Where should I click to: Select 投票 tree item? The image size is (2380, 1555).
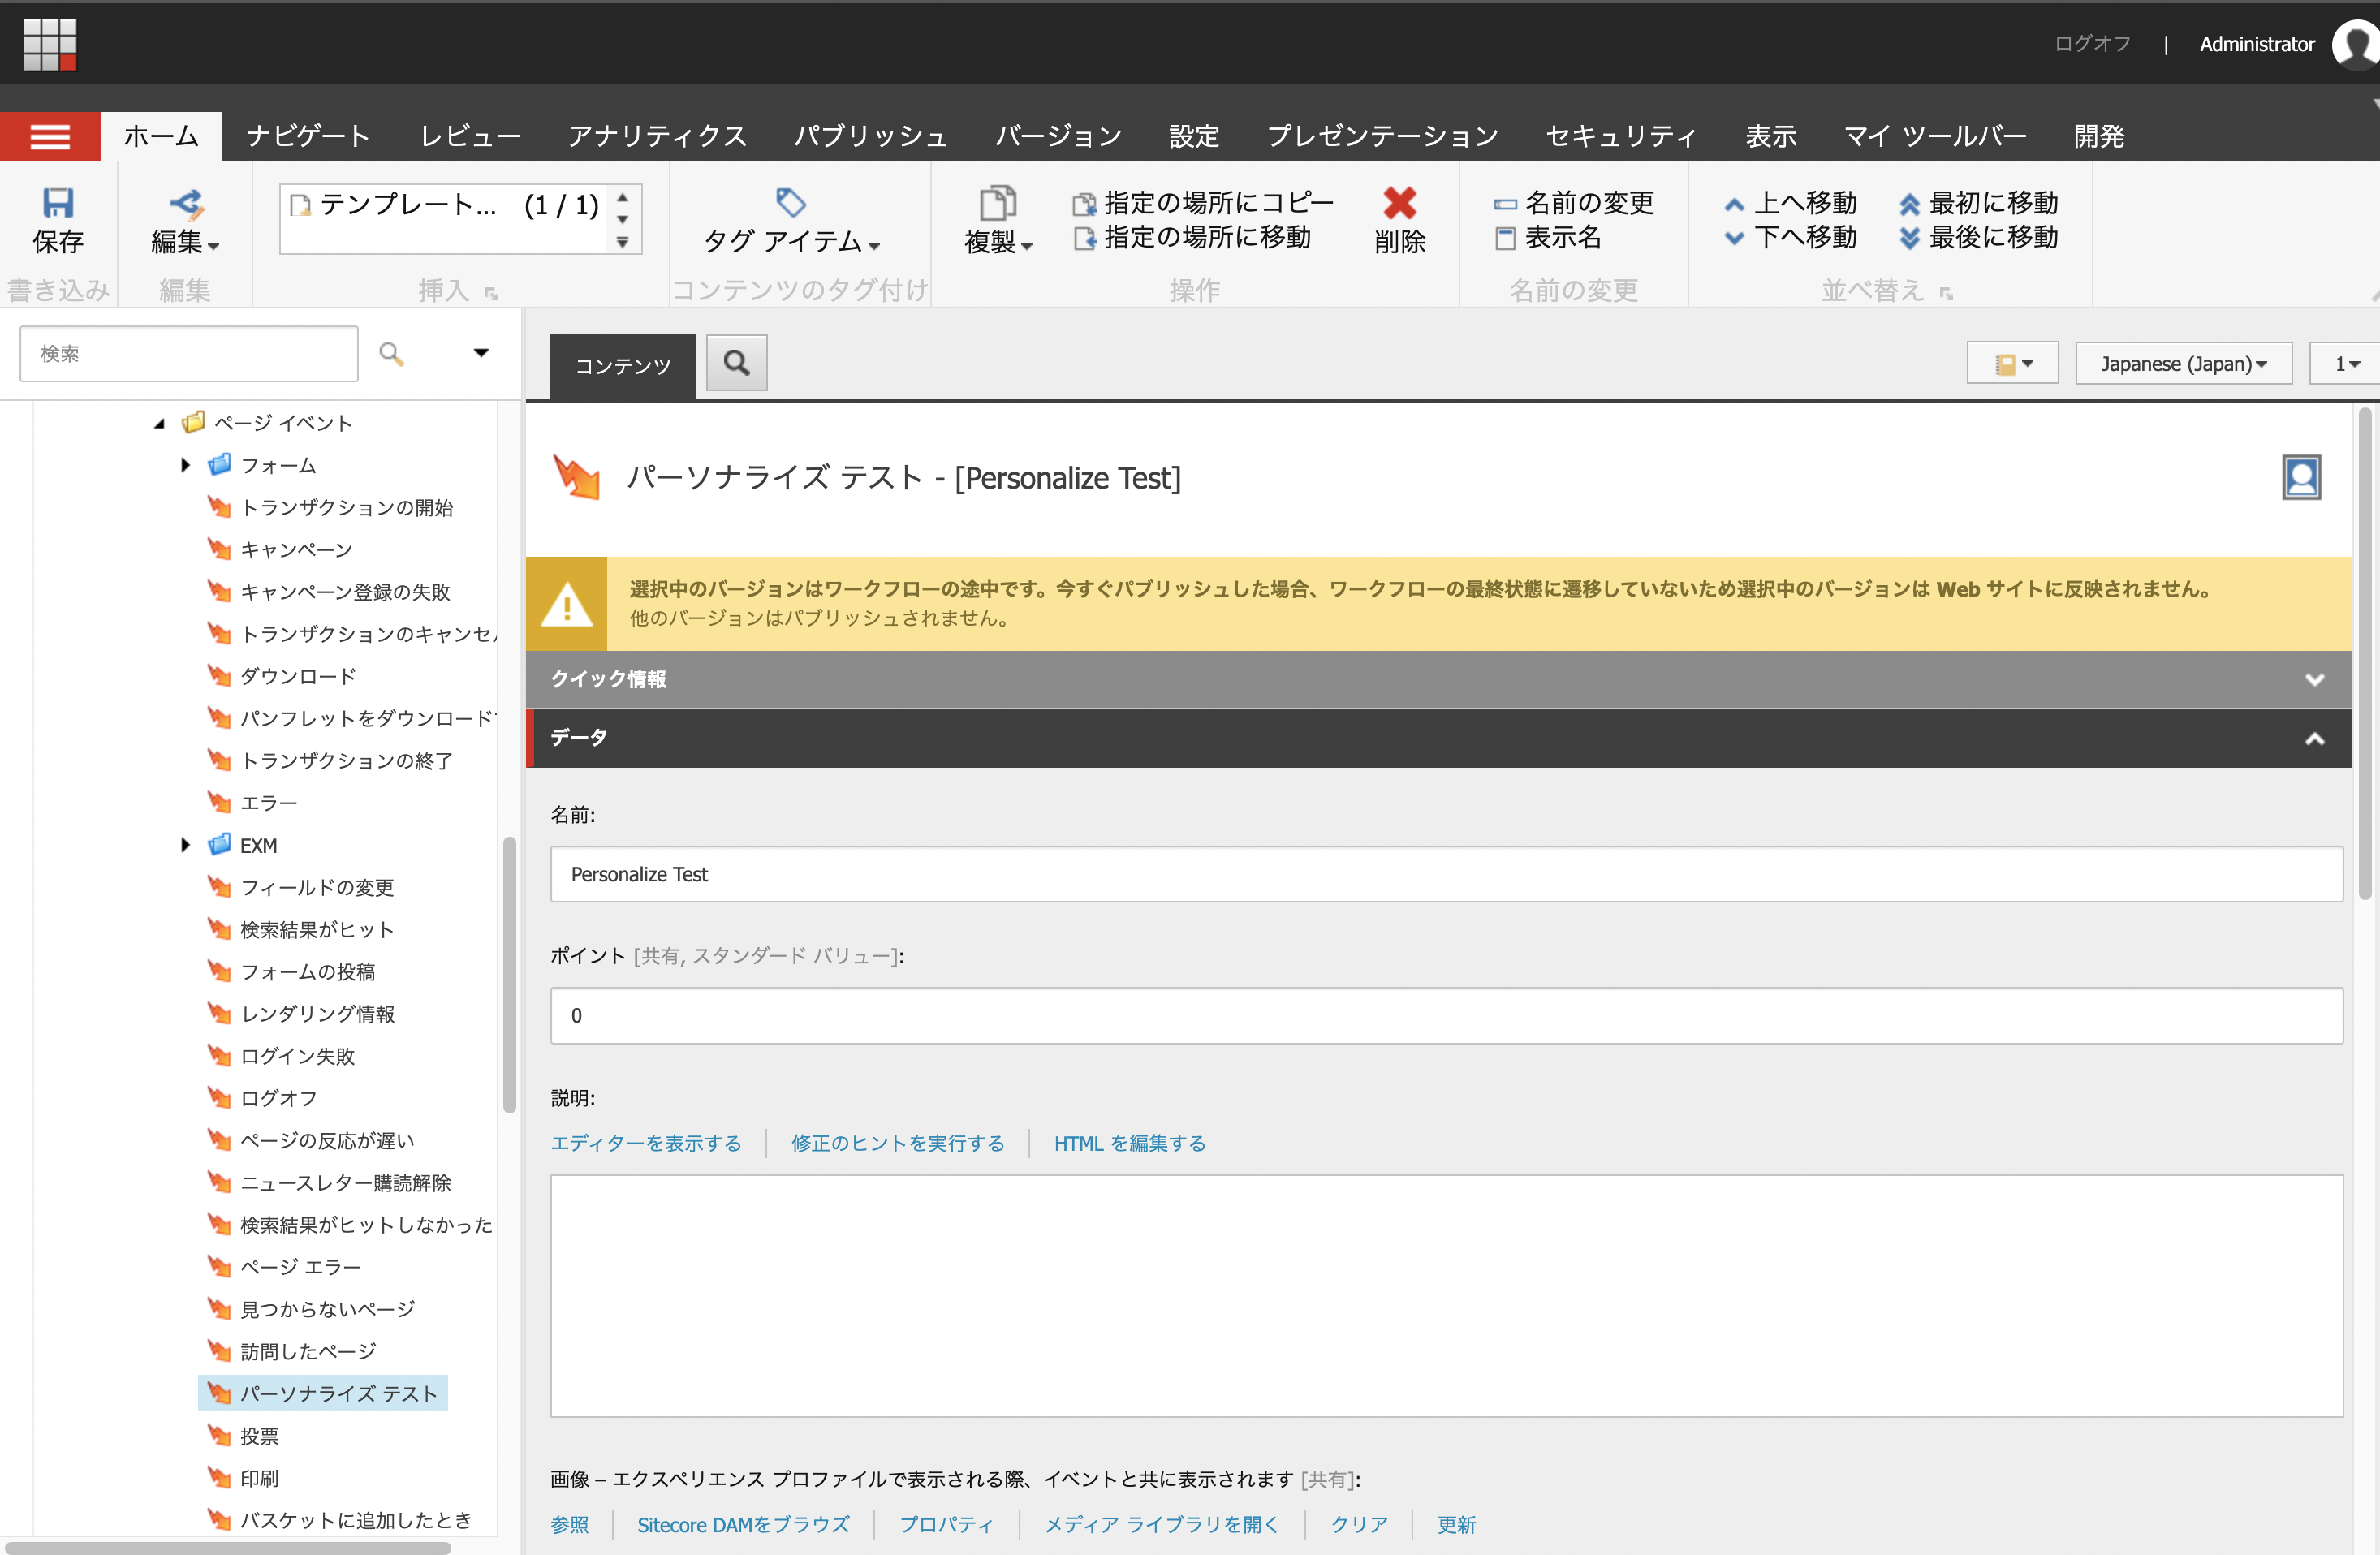pyautogui.click(x=259, y=1436)
